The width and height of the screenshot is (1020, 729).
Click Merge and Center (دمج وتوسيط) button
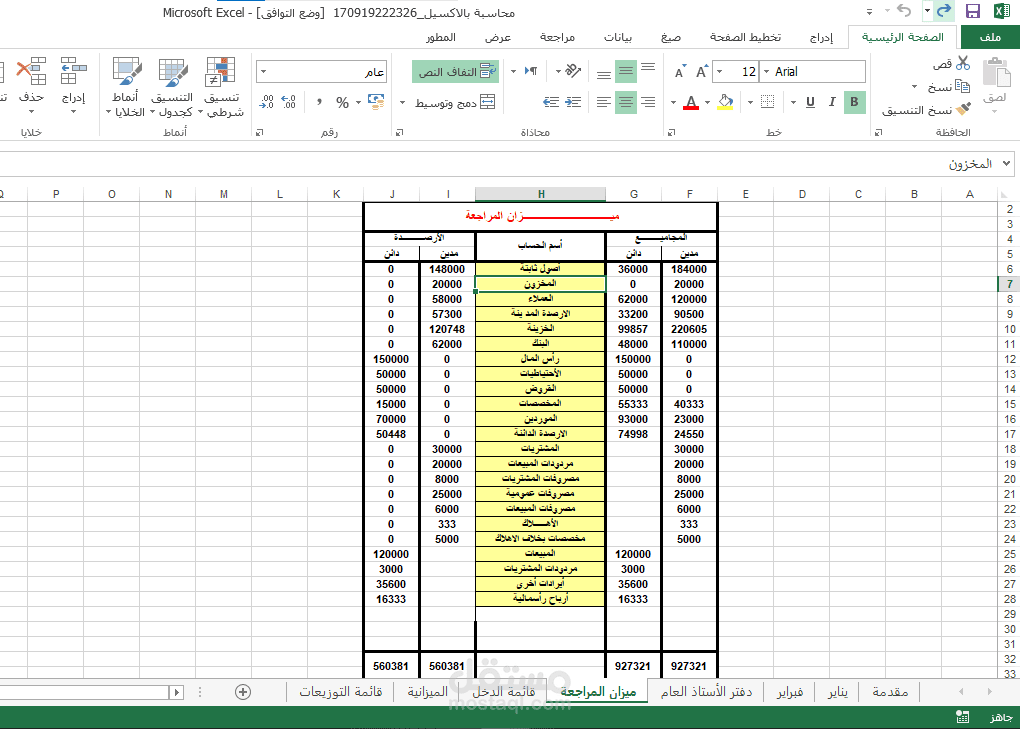click(x=455, y=102)
